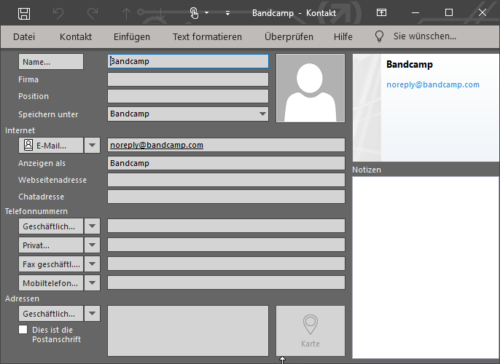Image resolution: width=500 pixels, height=364 pixels.
Task: Click the Karte map button
Action: [310, 331]
